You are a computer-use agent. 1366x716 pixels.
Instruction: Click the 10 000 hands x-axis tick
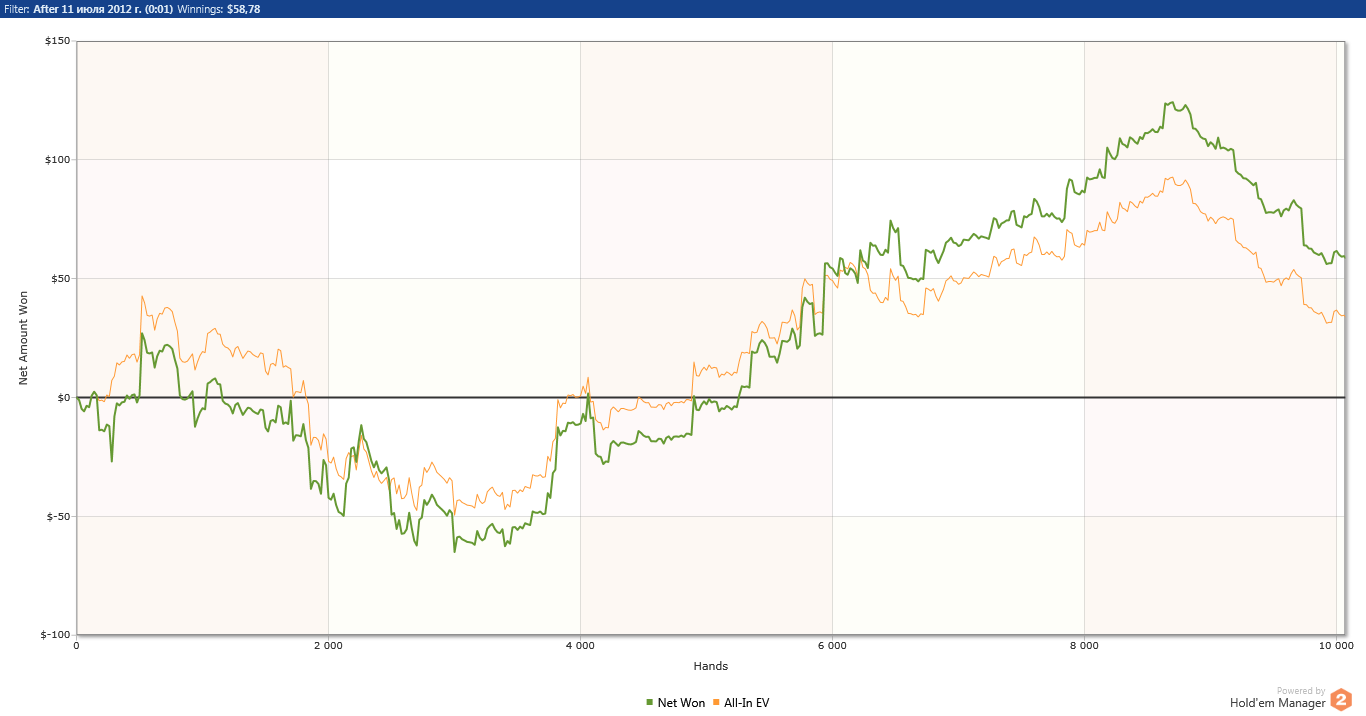coord(1336,646)
